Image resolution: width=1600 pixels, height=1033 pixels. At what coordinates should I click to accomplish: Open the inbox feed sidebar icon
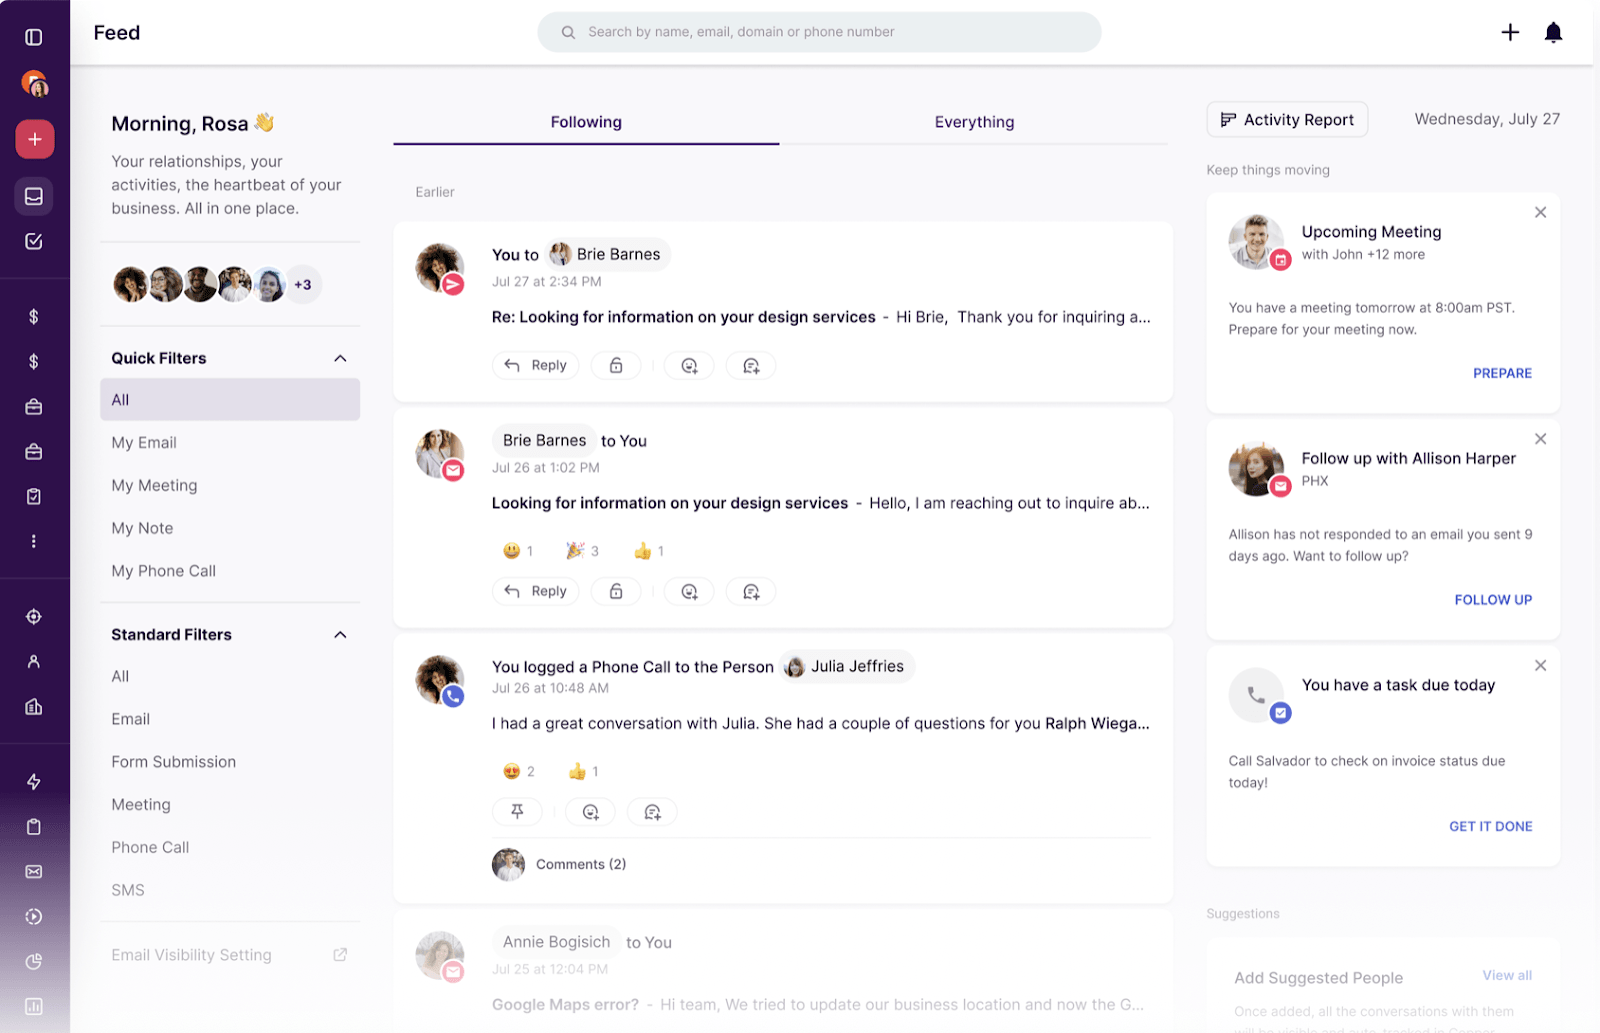(x=34, y=196)
